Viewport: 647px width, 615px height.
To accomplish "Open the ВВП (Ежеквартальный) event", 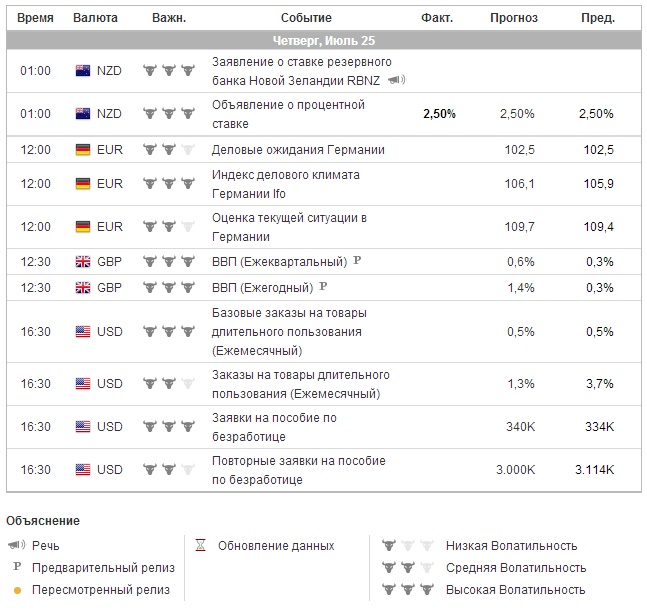I will [x=279, y=262].
